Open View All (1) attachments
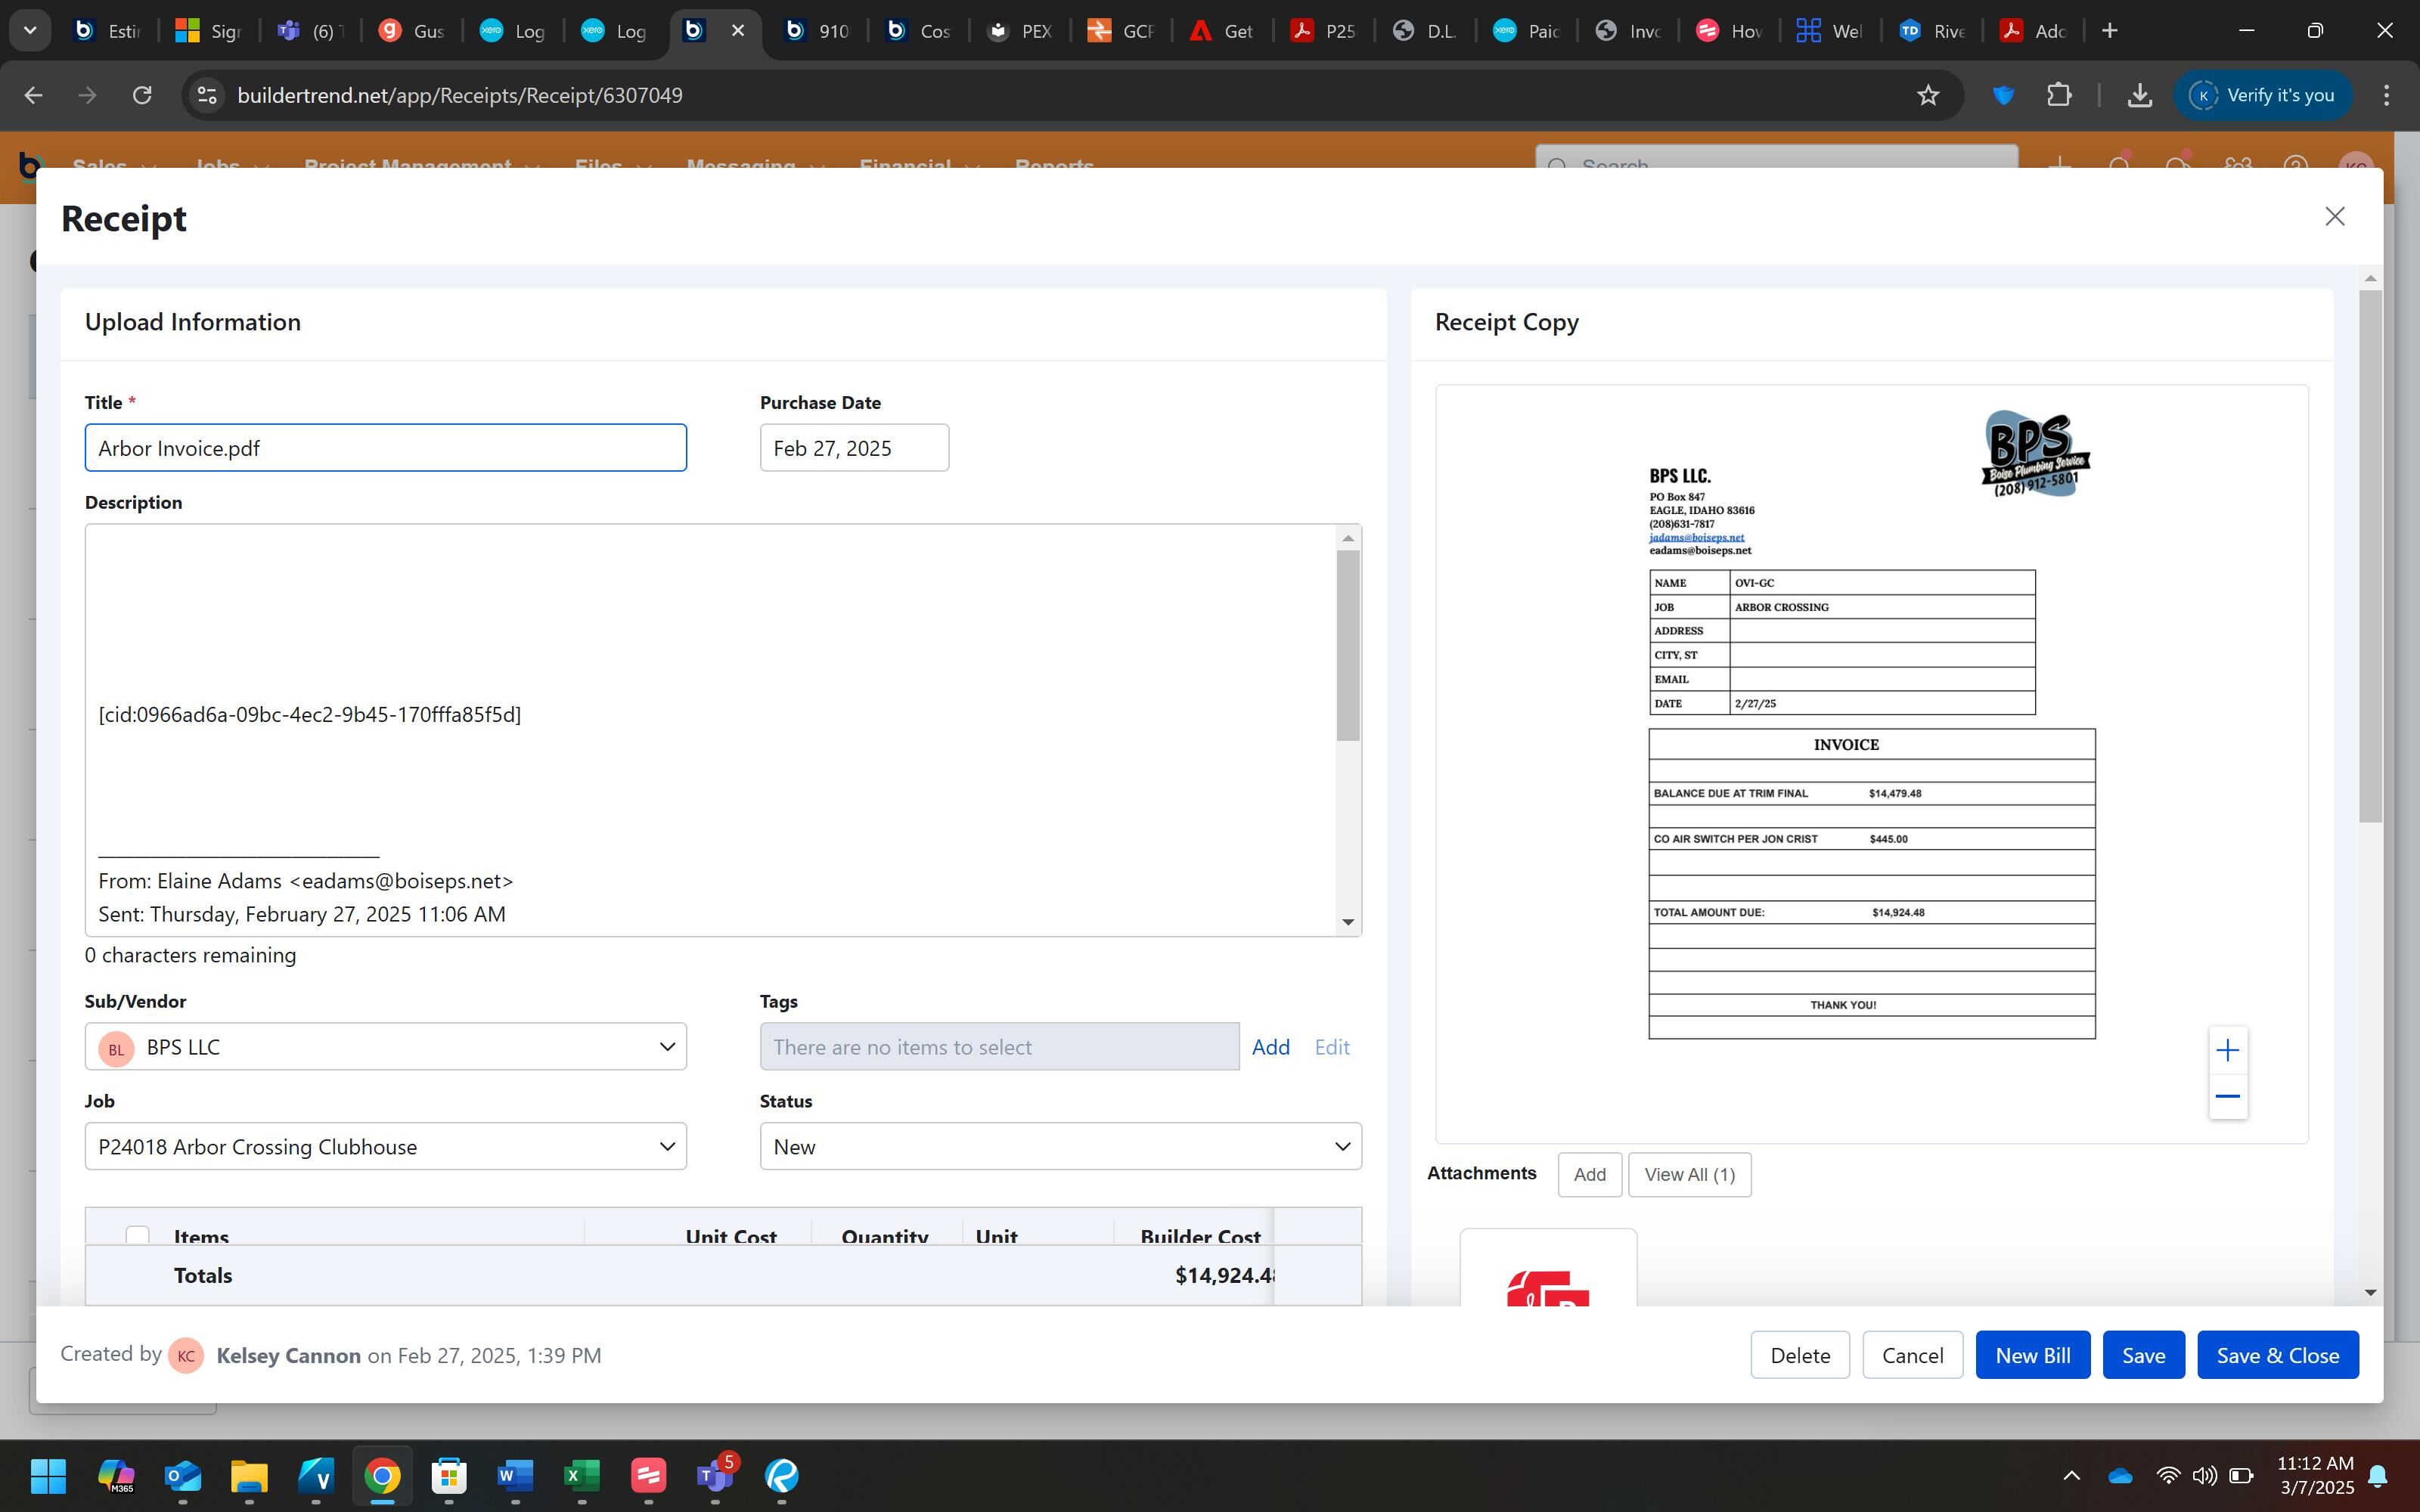This screenshot has width=2420, height=1512. pyautogui.click(x=1689, y=1174)
